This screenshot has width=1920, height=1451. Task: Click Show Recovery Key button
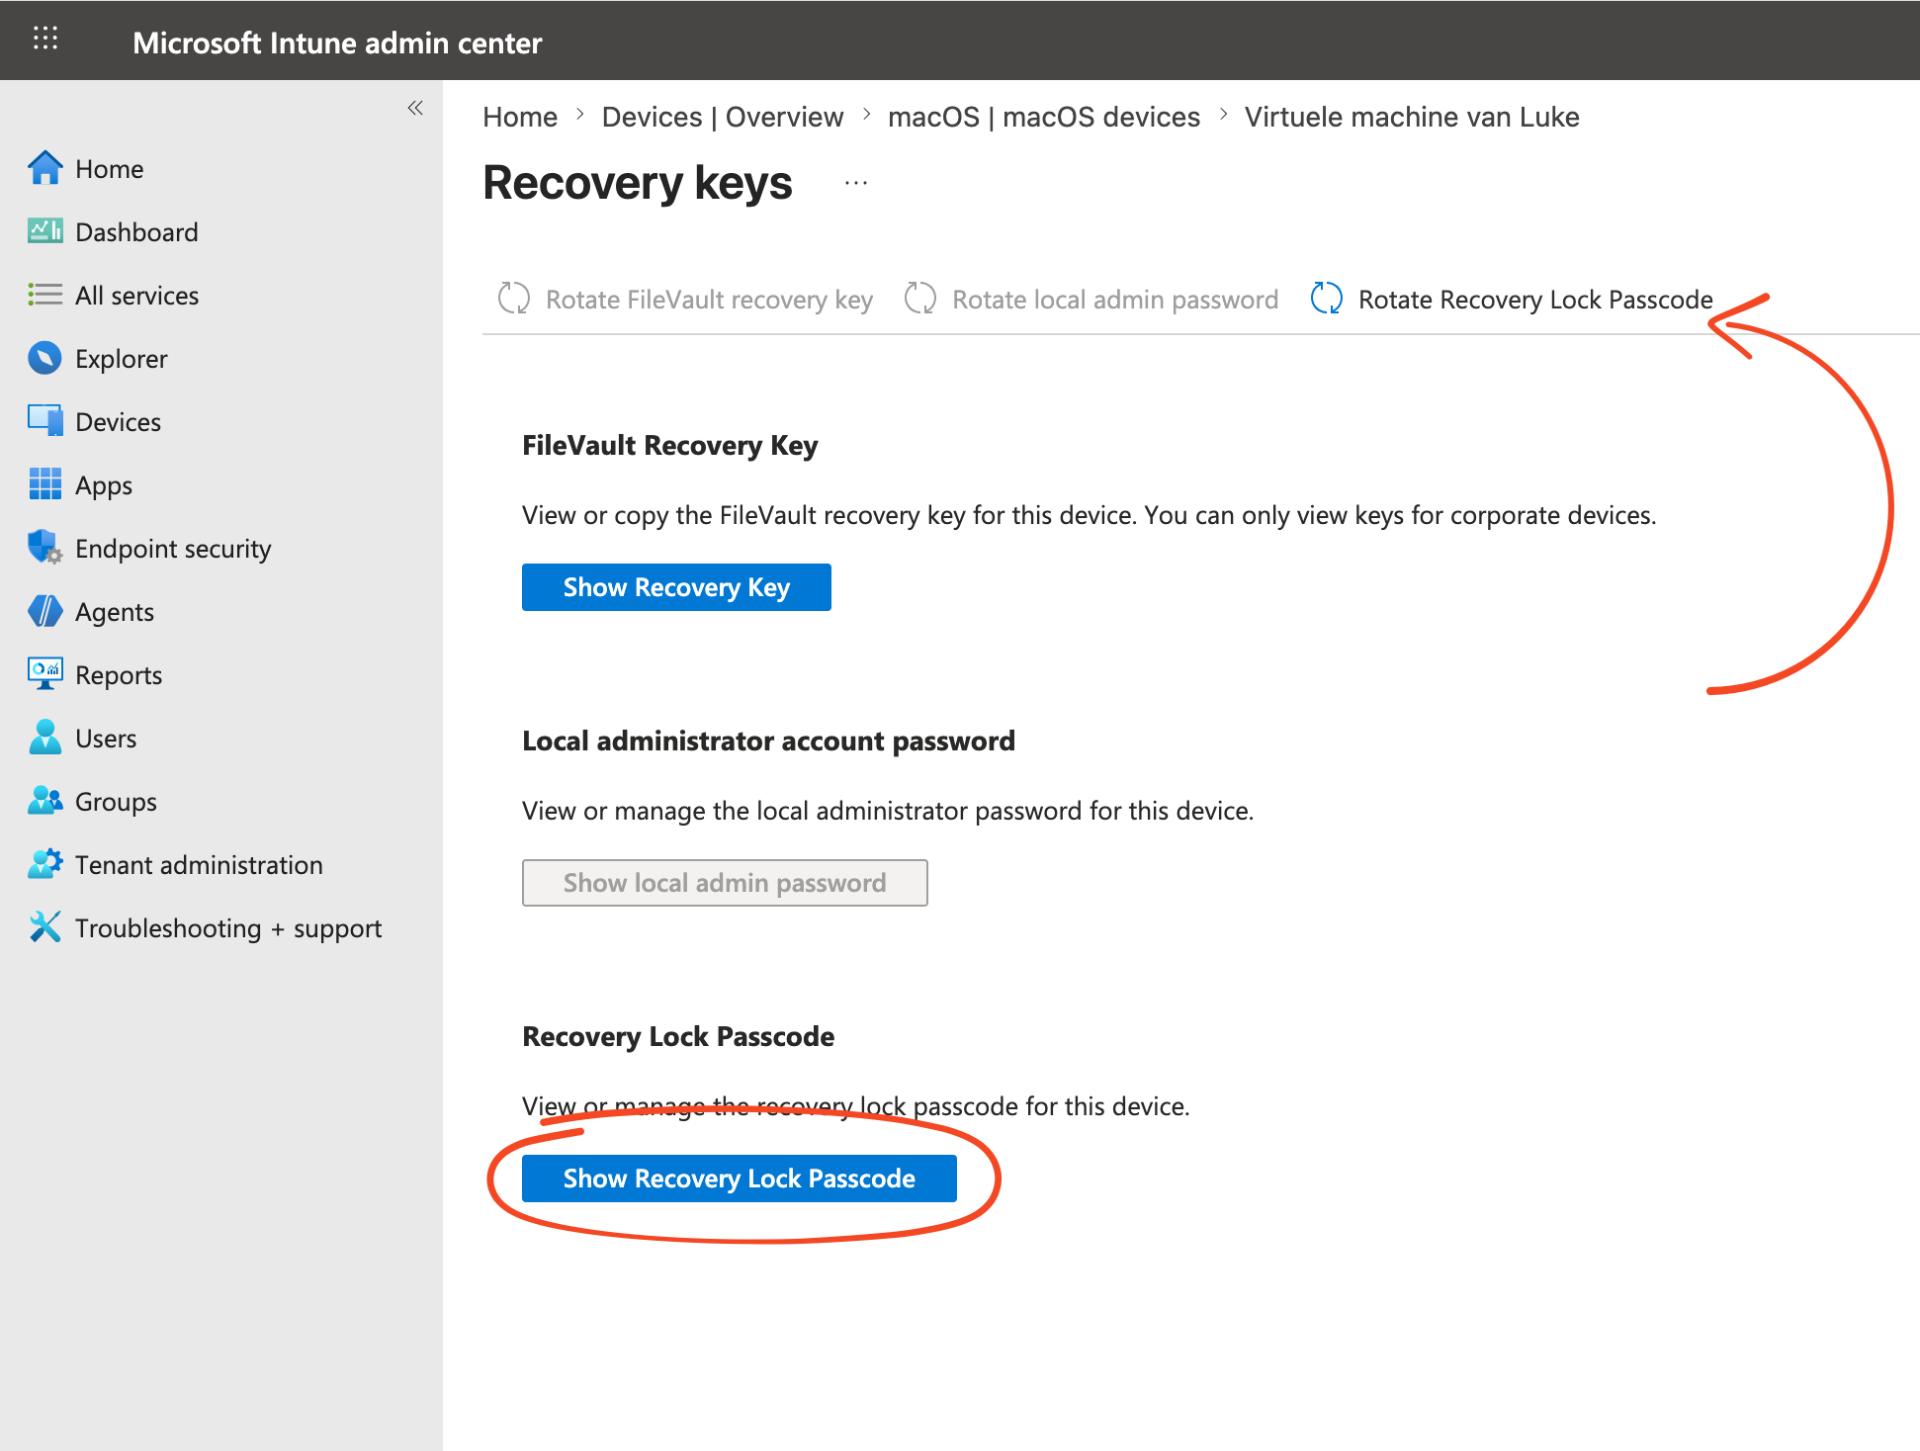pyautogui.click(x=676, y=587)
